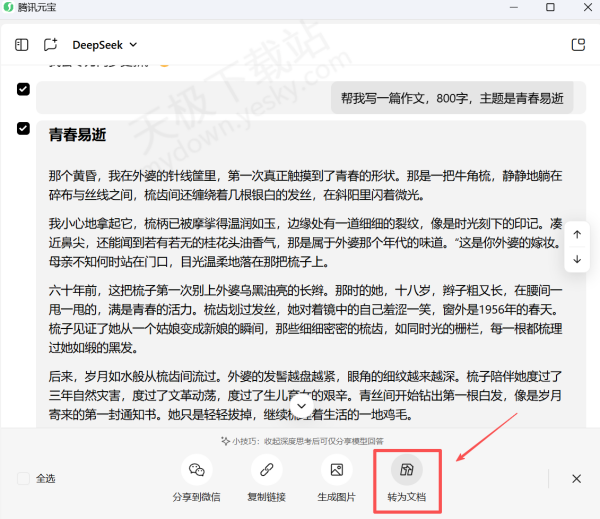Open the DeepSeek model dropdown

(105, 45)
